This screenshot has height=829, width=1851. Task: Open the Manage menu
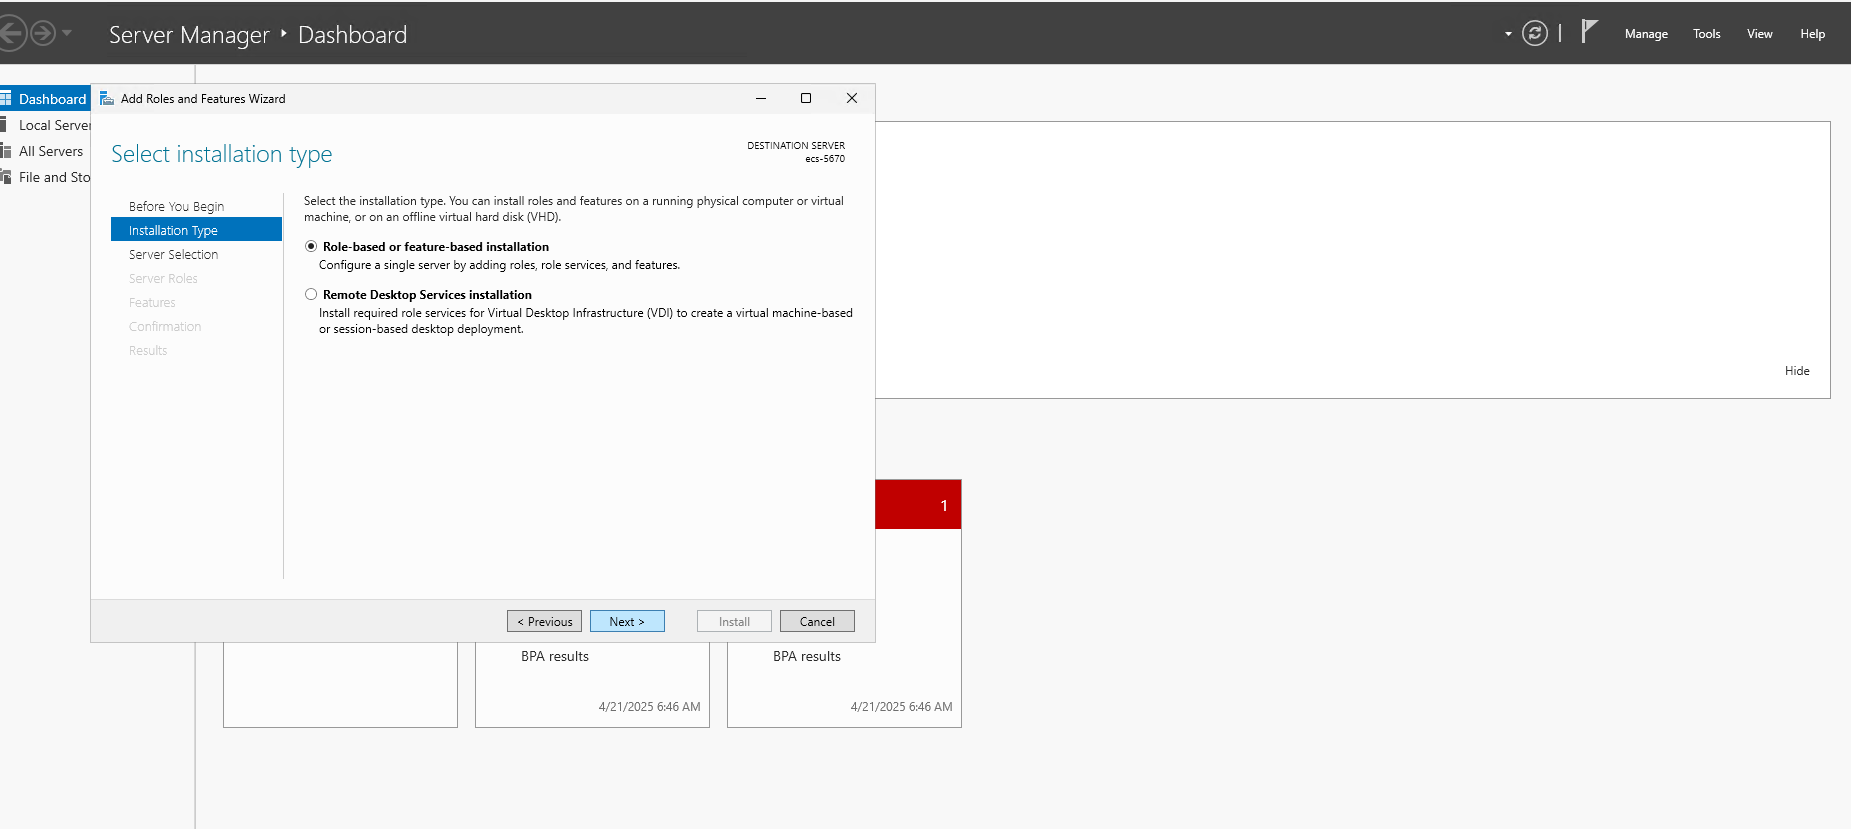click(1645, 34)
